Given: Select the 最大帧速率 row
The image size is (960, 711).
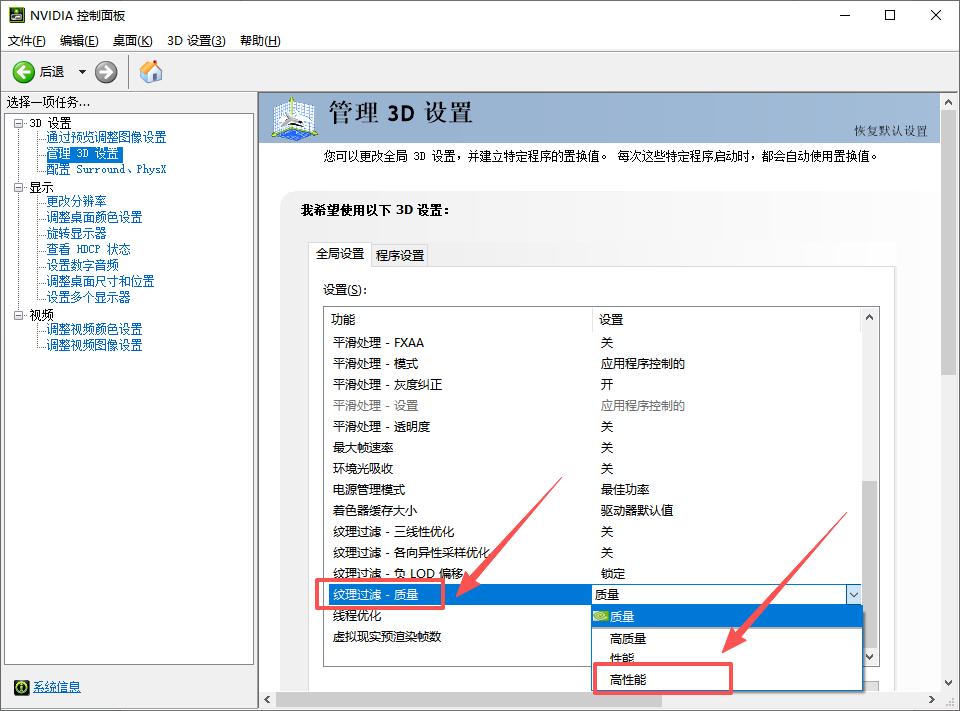Looking at the screenshot, I should pos(592,448).
